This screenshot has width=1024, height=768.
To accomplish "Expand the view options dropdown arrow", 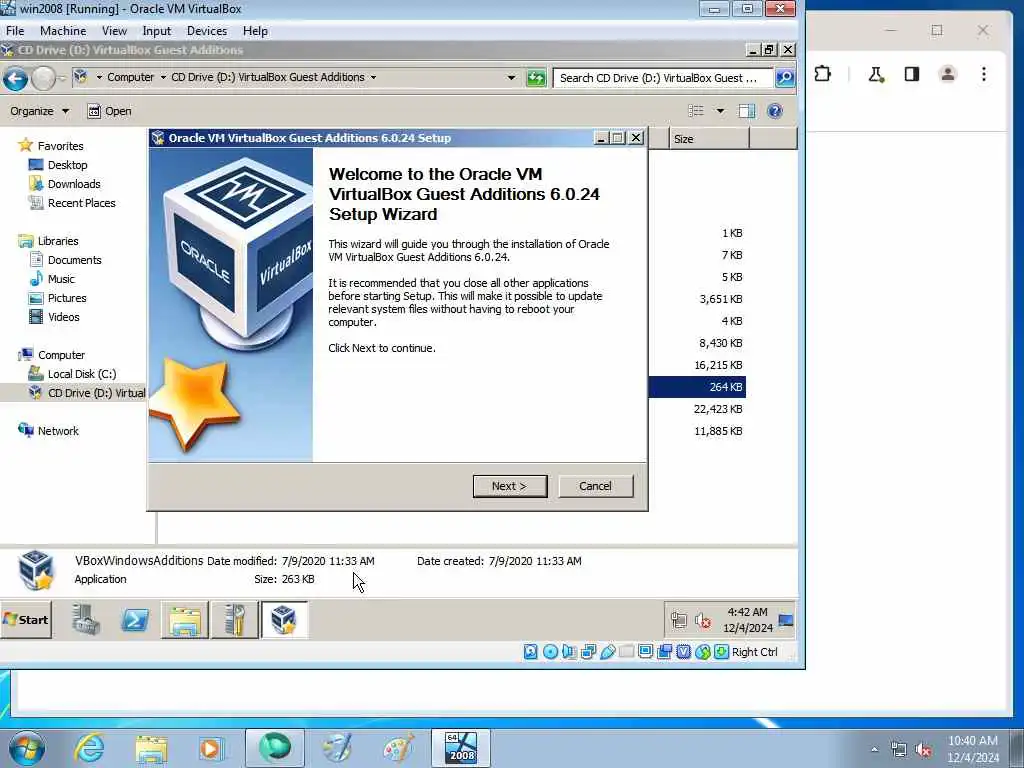I will click(720, 111).
